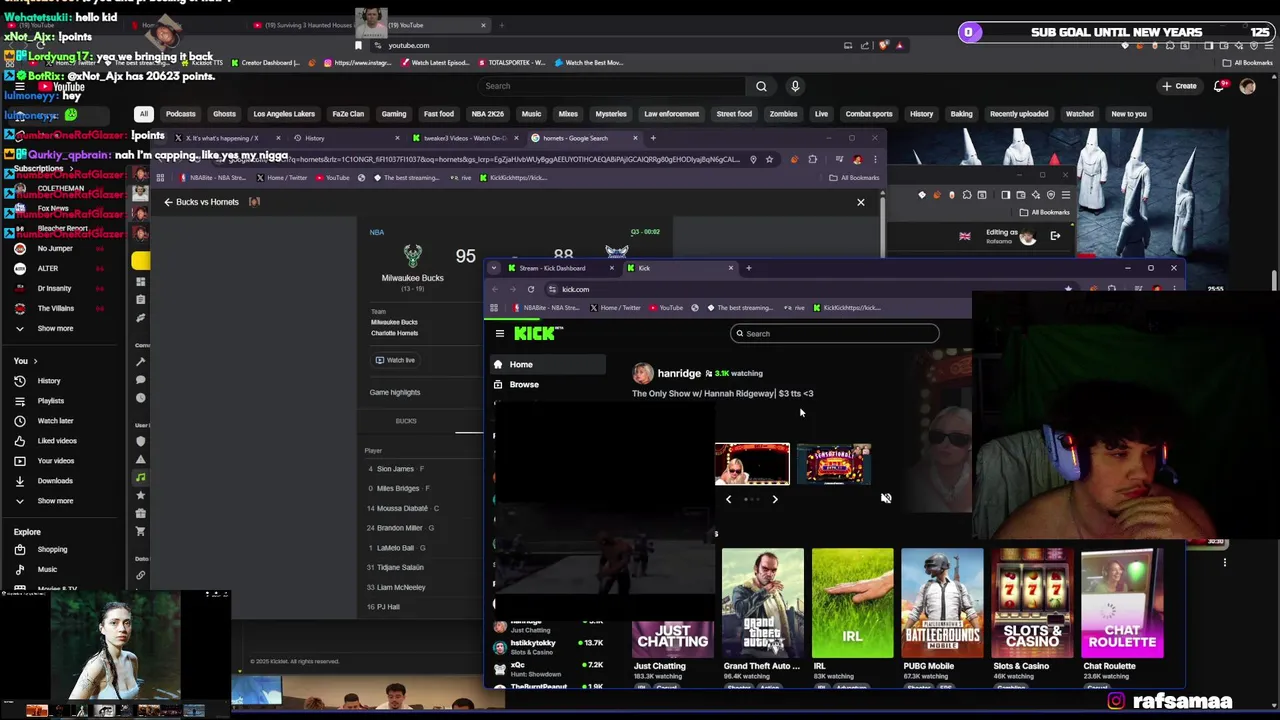Click the YouTube search box
Viewport: 1280px width, 720px height.
click(x=610, y=86)
